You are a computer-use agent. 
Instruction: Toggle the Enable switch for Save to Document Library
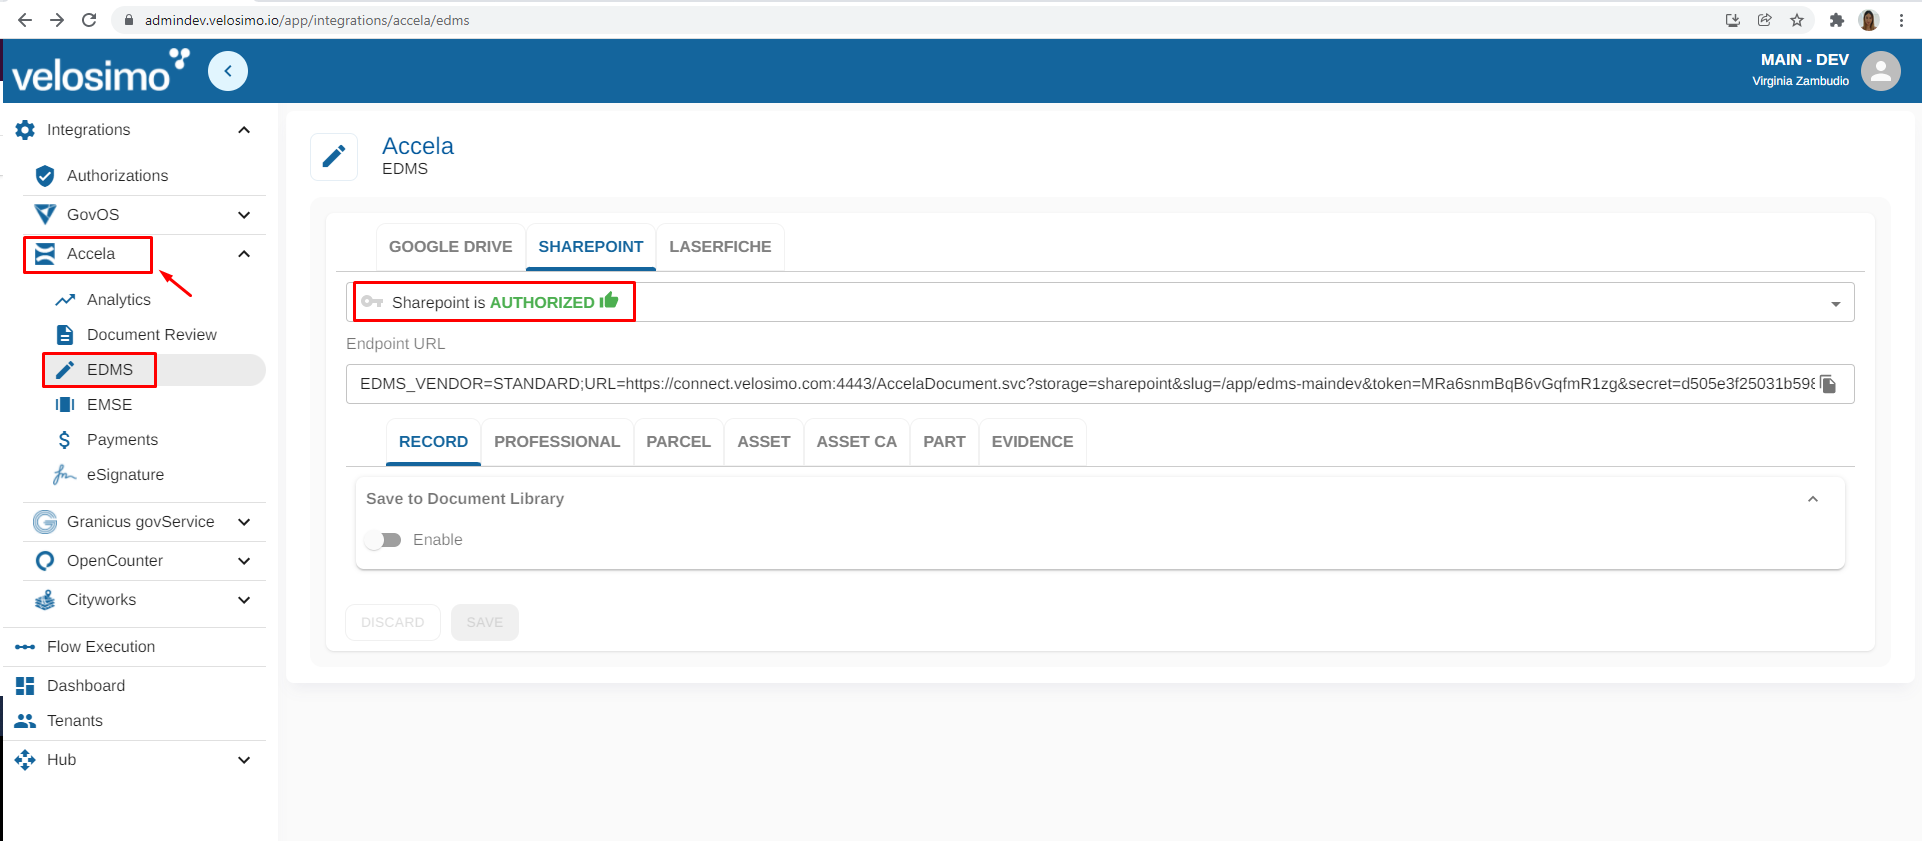[x=383, y=540]
